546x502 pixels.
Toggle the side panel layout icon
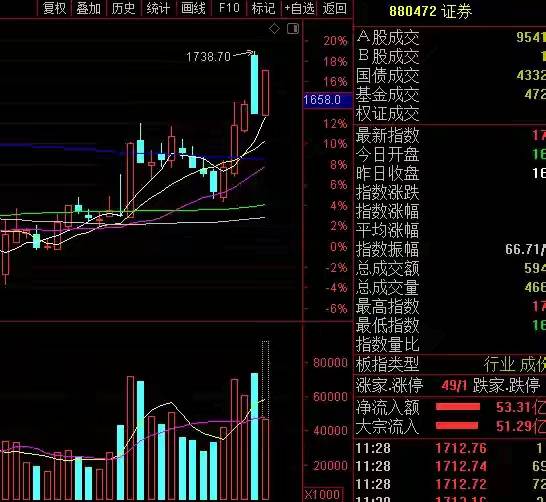pos(293,29)
